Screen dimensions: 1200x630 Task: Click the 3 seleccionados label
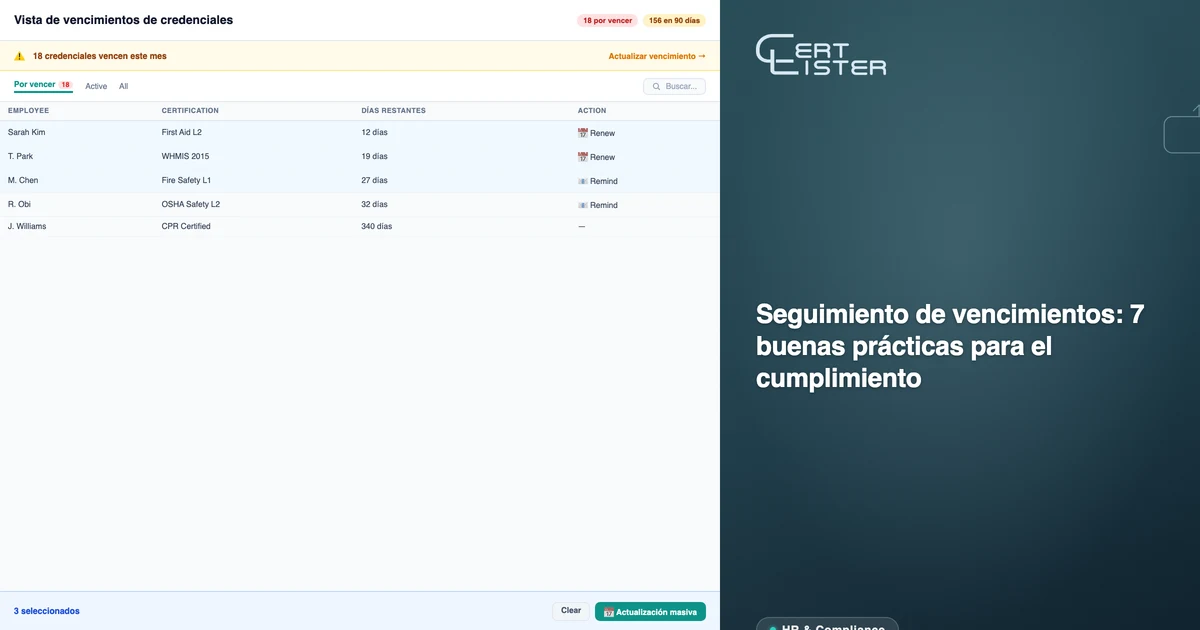pyautogui.click(x=47, y=611)
